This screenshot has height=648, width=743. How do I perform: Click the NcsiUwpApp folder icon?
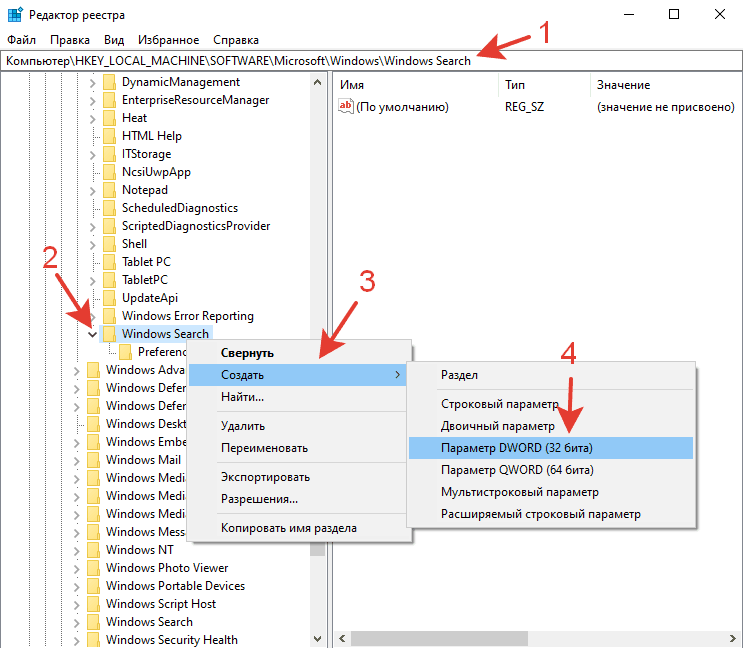pyautogui.click(x=109, y=172)
